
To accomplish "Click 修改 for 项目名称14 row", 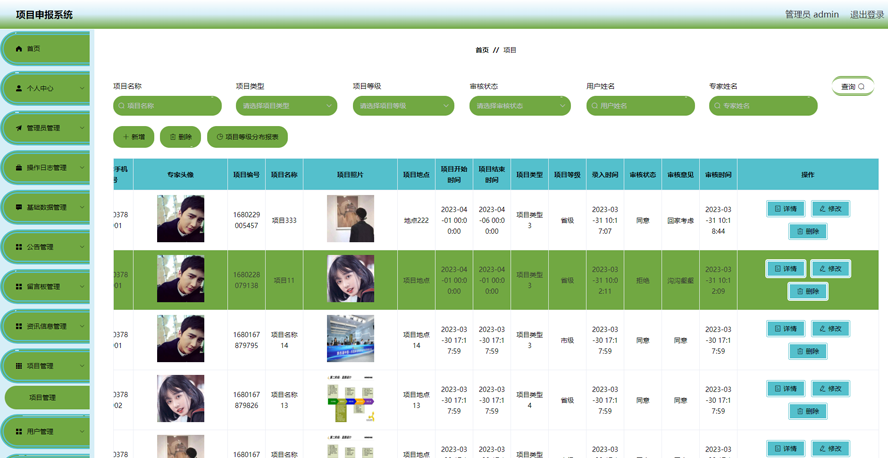I will coord(831,328).
